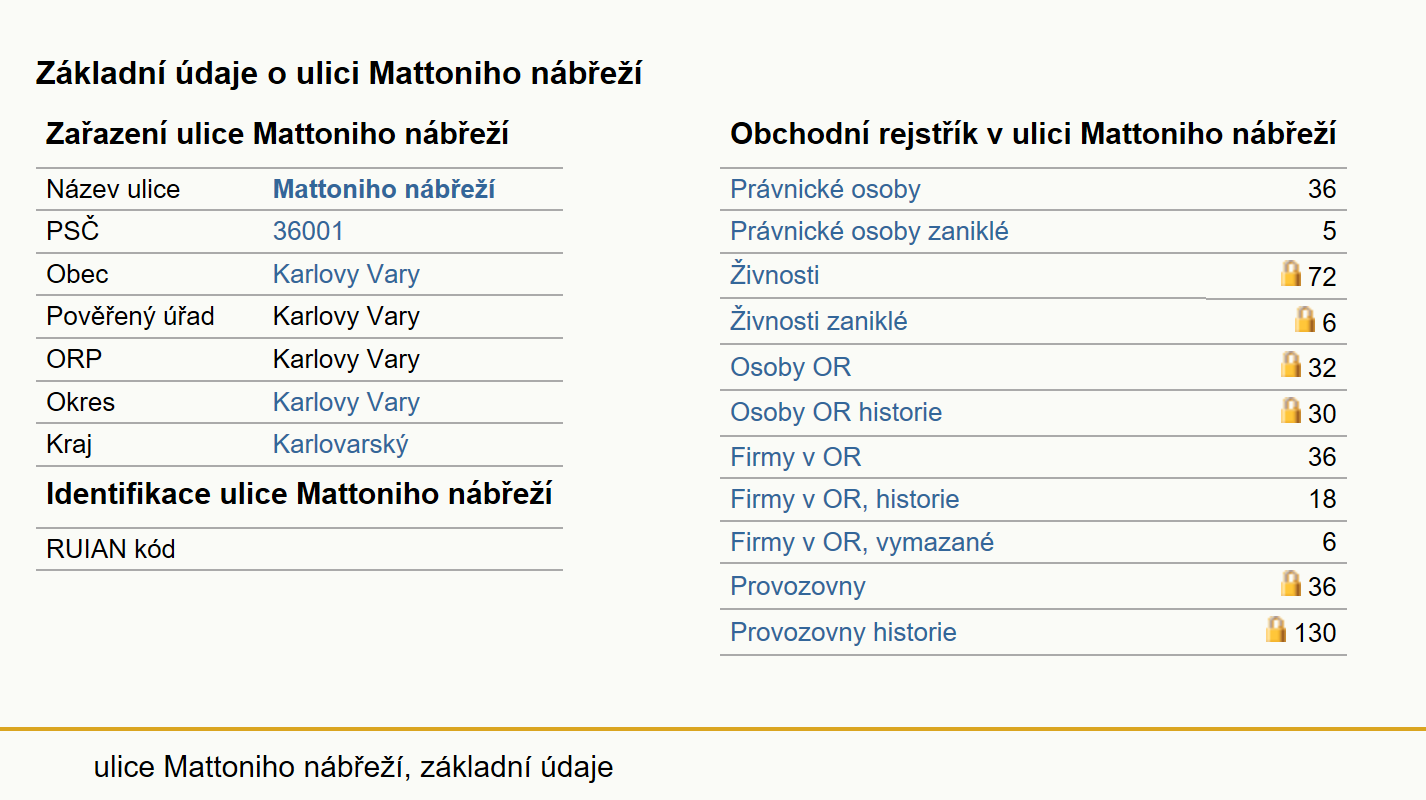Follow the Obec Karlovy Vary link
Screen dimensions: 1426x800
click(346, 275)
